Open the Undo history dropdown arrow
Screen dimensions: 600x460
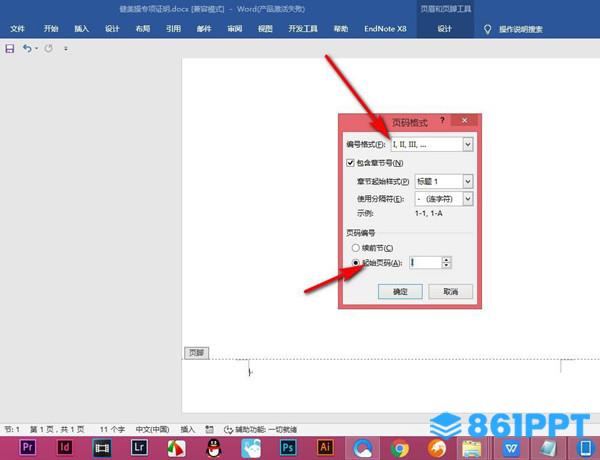[36, 49]
